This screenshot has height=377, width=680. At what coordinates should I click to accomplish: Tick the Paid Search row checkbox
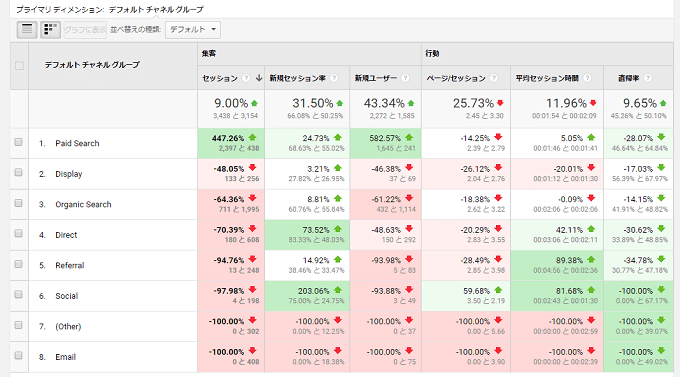click(18, 142)
